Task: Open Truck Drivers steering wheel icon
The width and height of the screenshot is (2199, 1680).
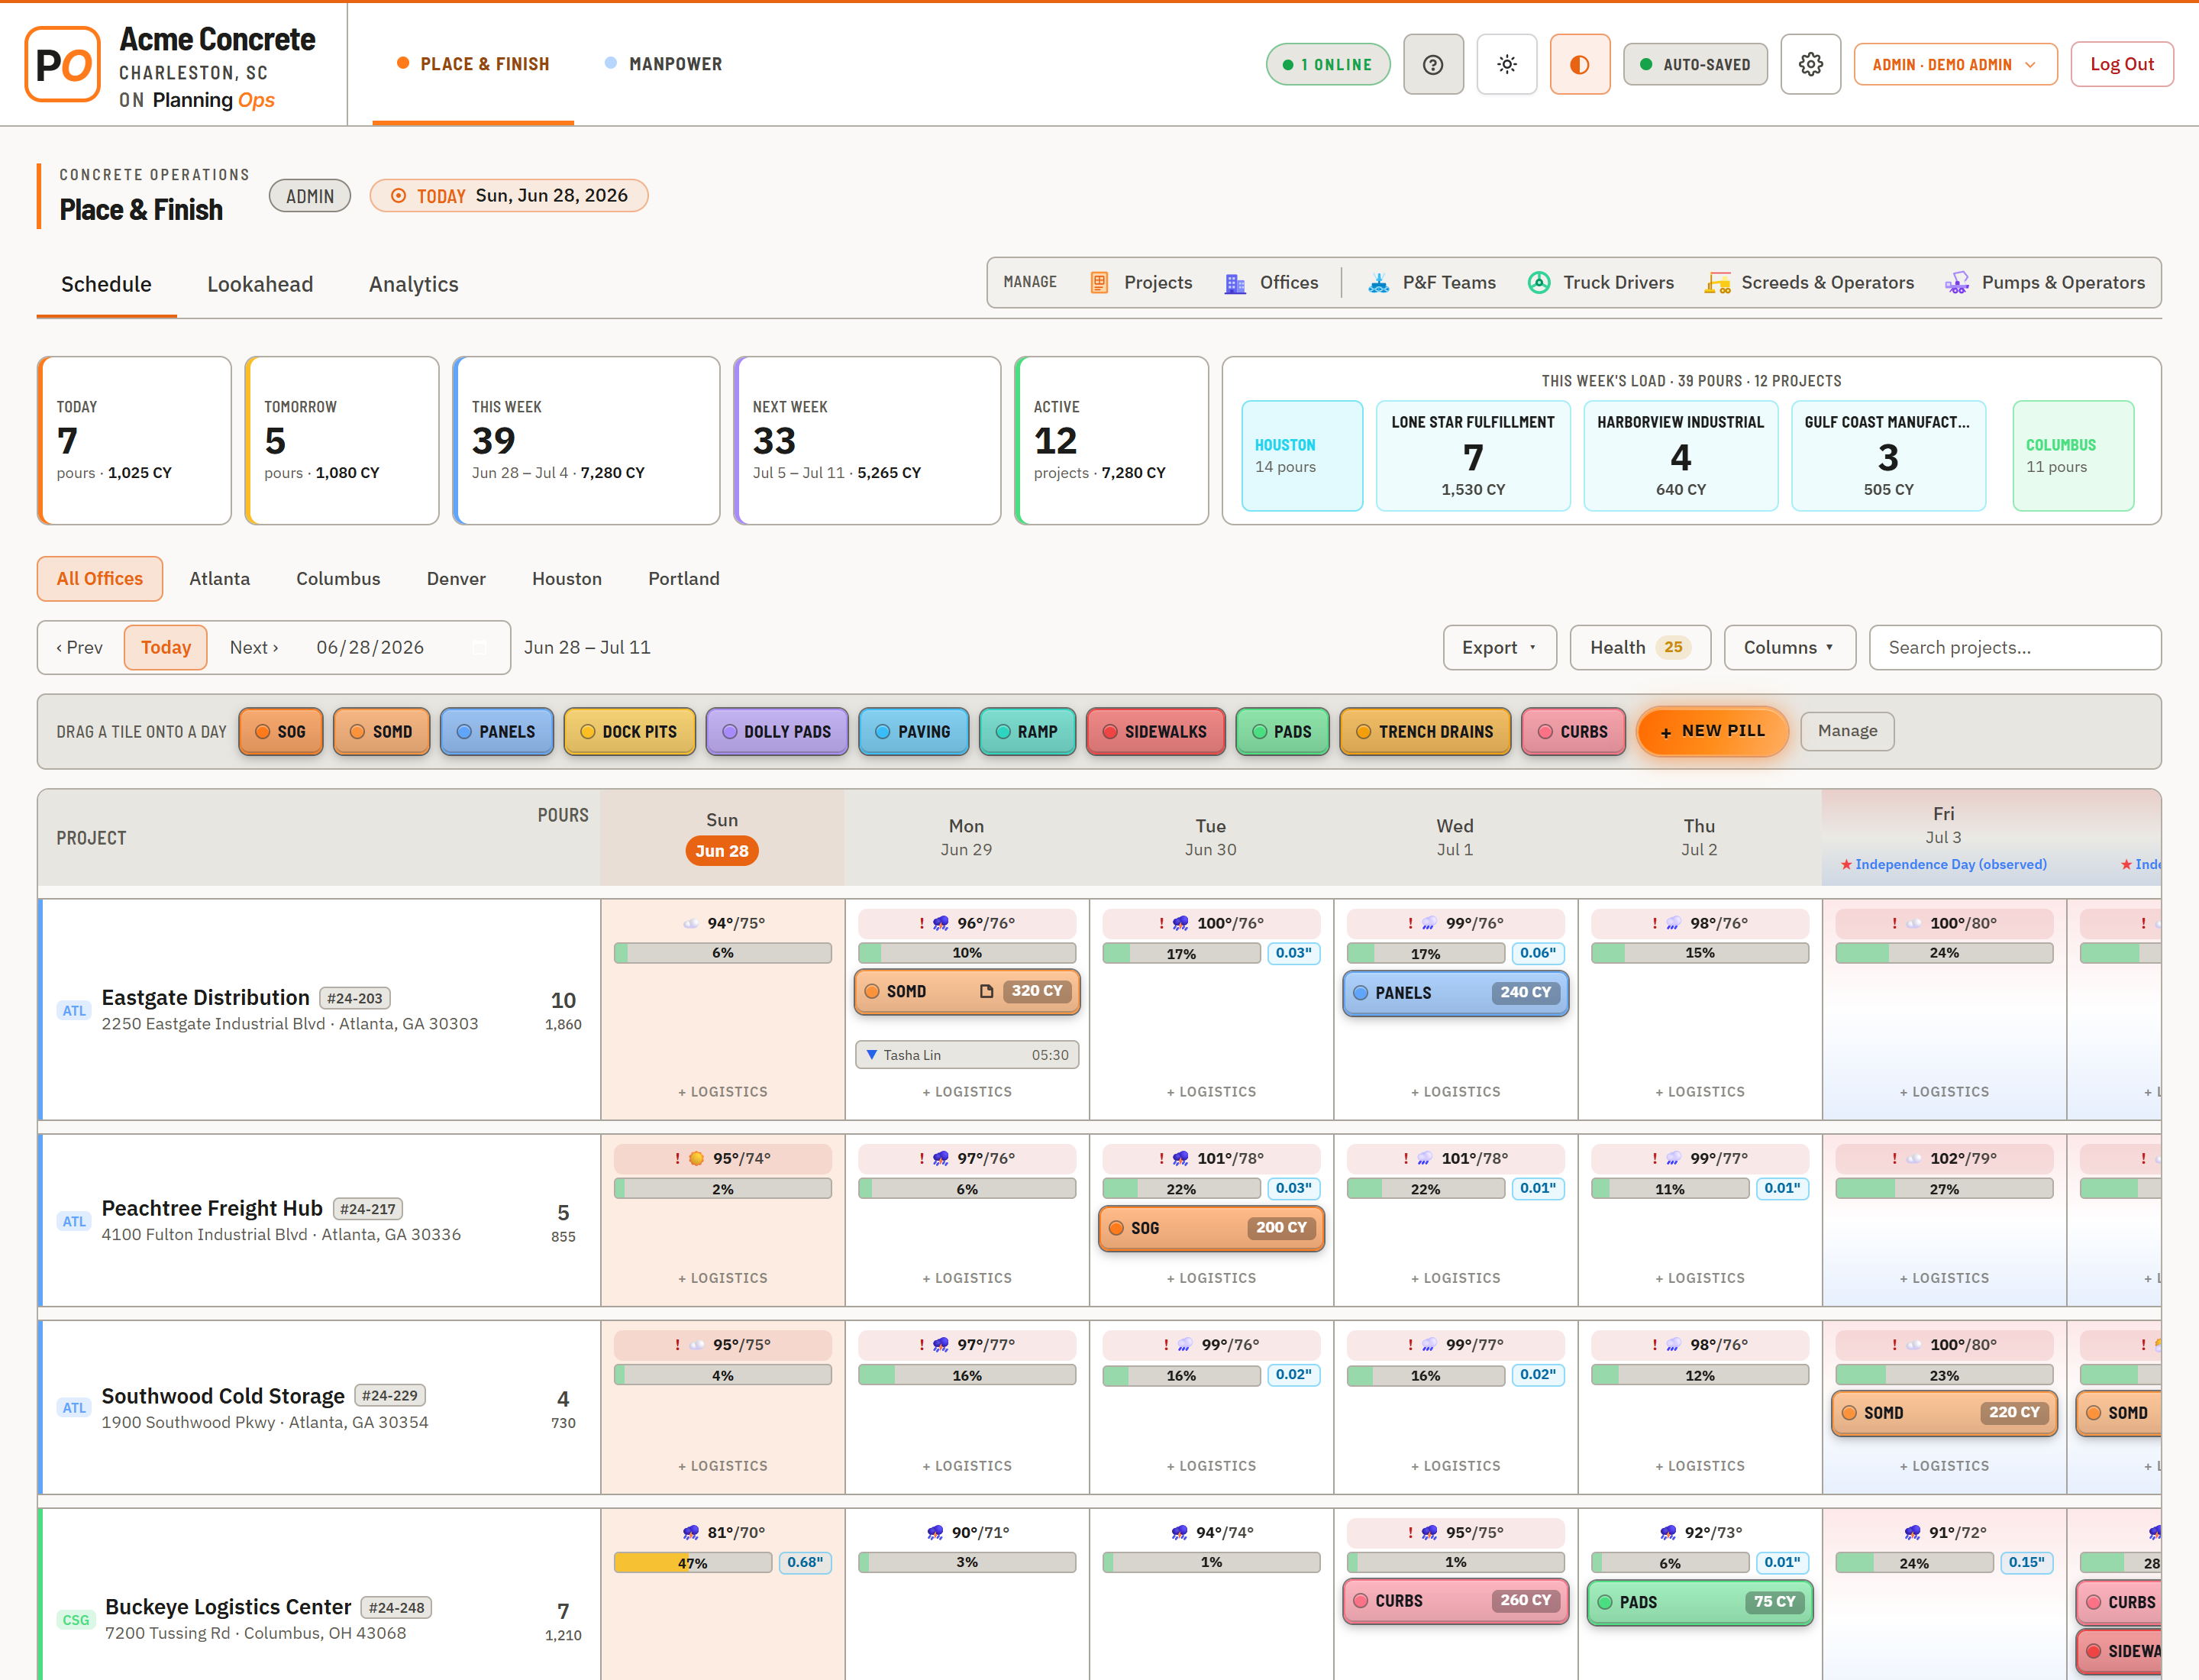Action: pyautogui.click(x=1539, y=283)
